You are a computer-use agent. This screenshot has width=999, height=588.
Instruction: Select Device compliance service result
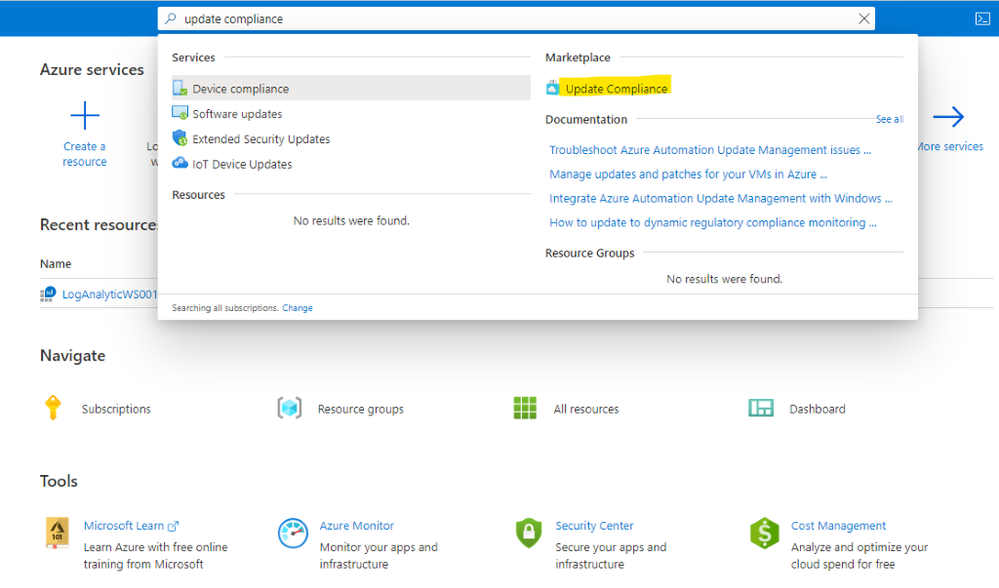click(351, 88)
